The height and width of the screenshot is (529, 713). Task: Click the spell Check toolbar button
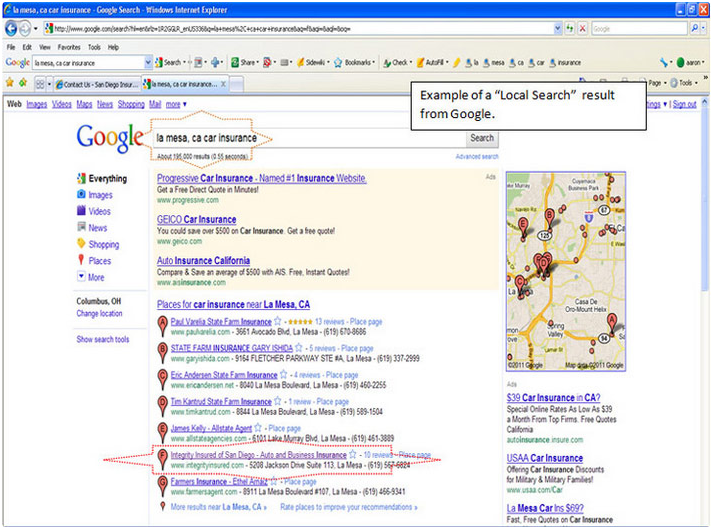click(397, 63)
